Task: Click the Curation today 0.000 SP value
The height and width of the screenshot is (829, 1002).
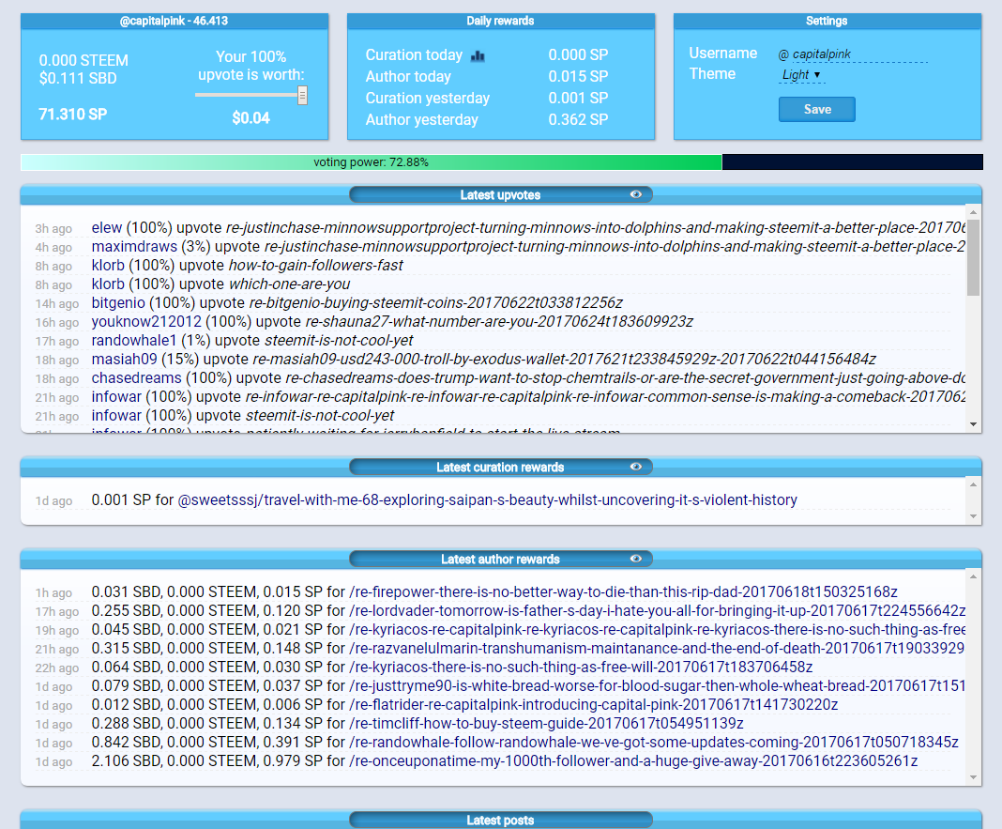Action: click(578, 55)
